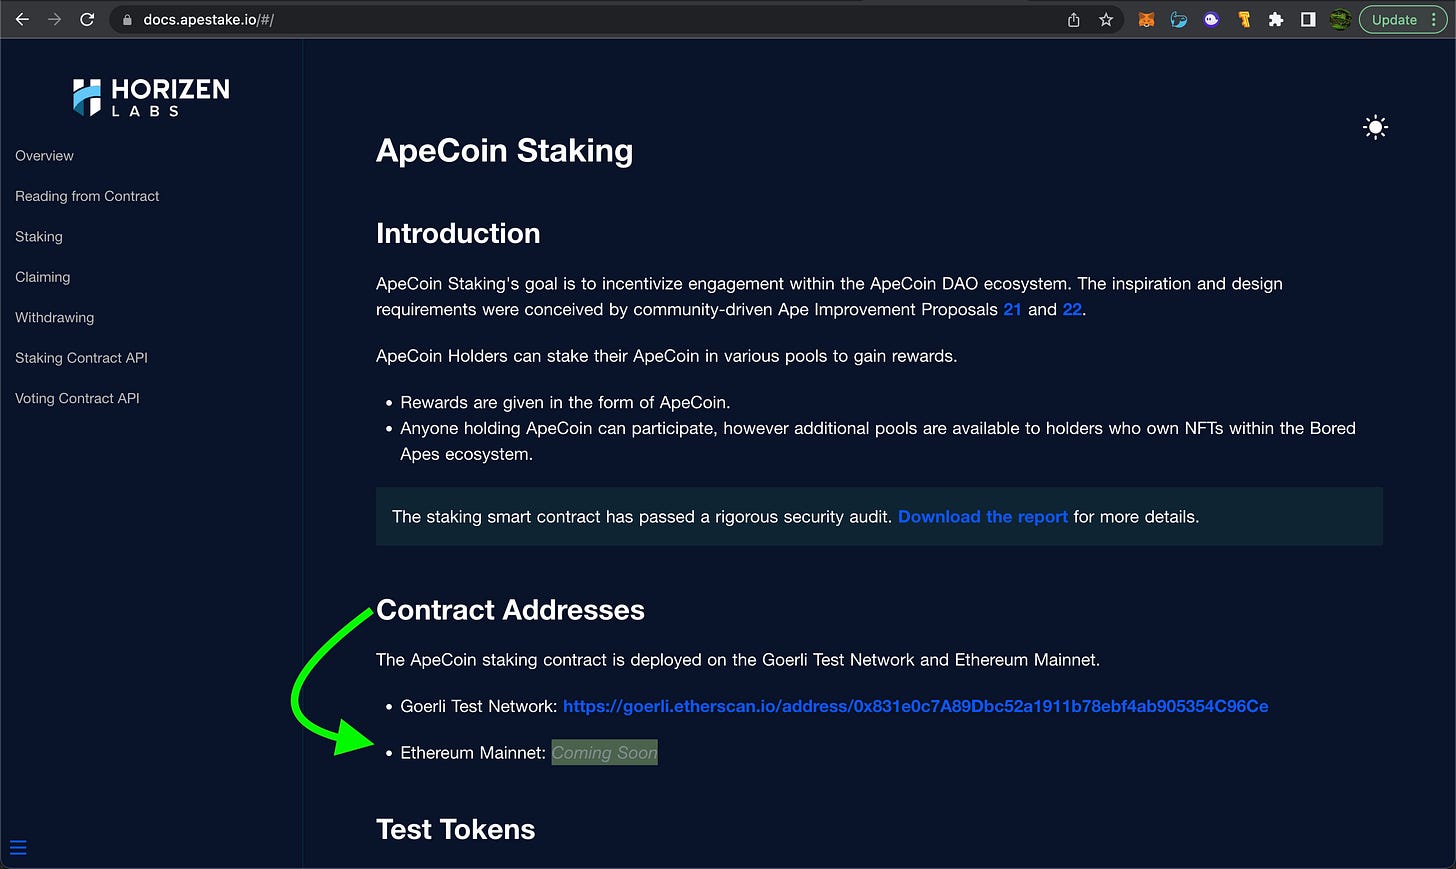Open the Staking section in sidebar
Screen dimensions: 1456x869
39,237
